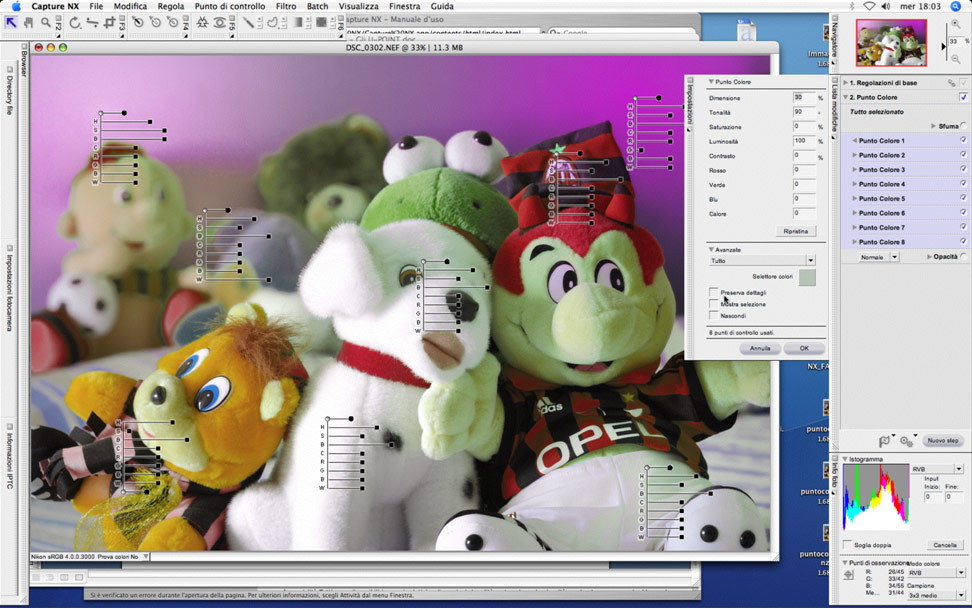Select the fill selection tool
972x609 pixels.
[321, 23]
